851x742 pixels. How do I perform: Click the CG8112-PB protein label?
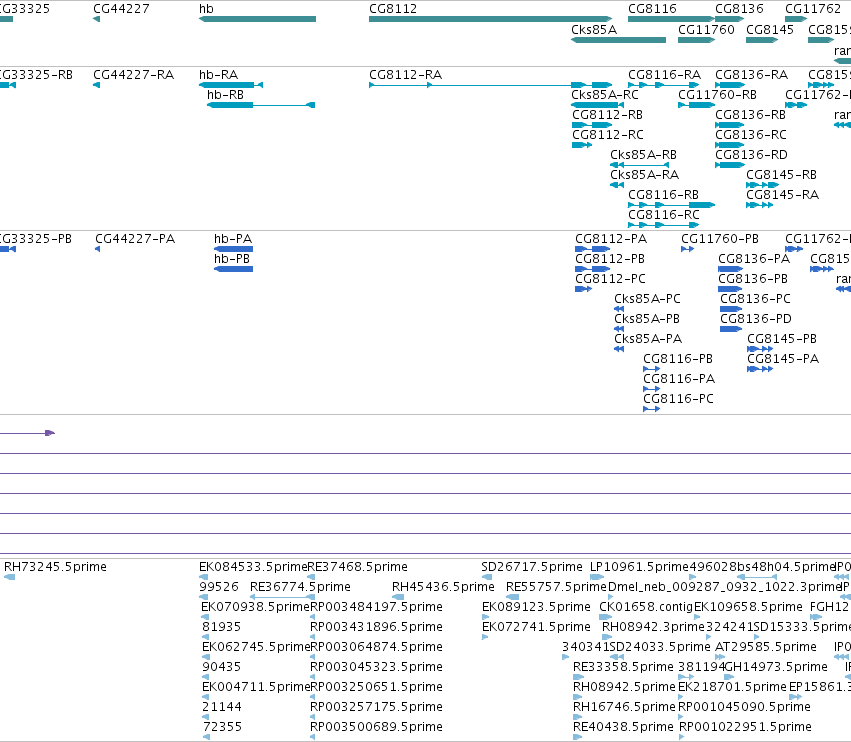(610, 259)
